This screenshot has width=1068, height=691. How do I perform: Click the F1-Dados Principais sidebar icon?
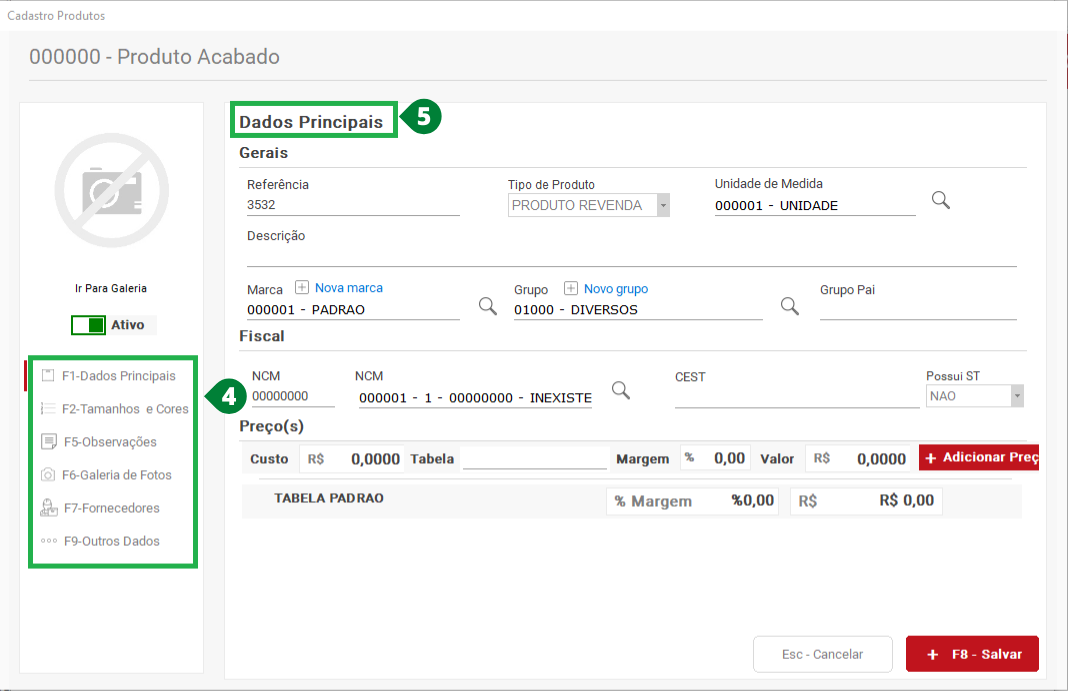tap(48, 376)
